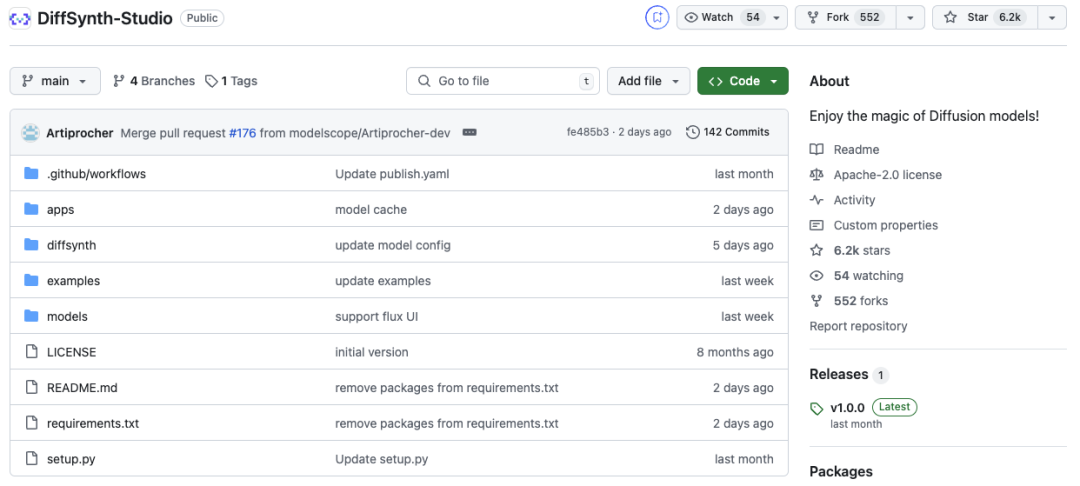Open the Packages heading
The height and width of the screenshot is (486, 1080).
841,472
